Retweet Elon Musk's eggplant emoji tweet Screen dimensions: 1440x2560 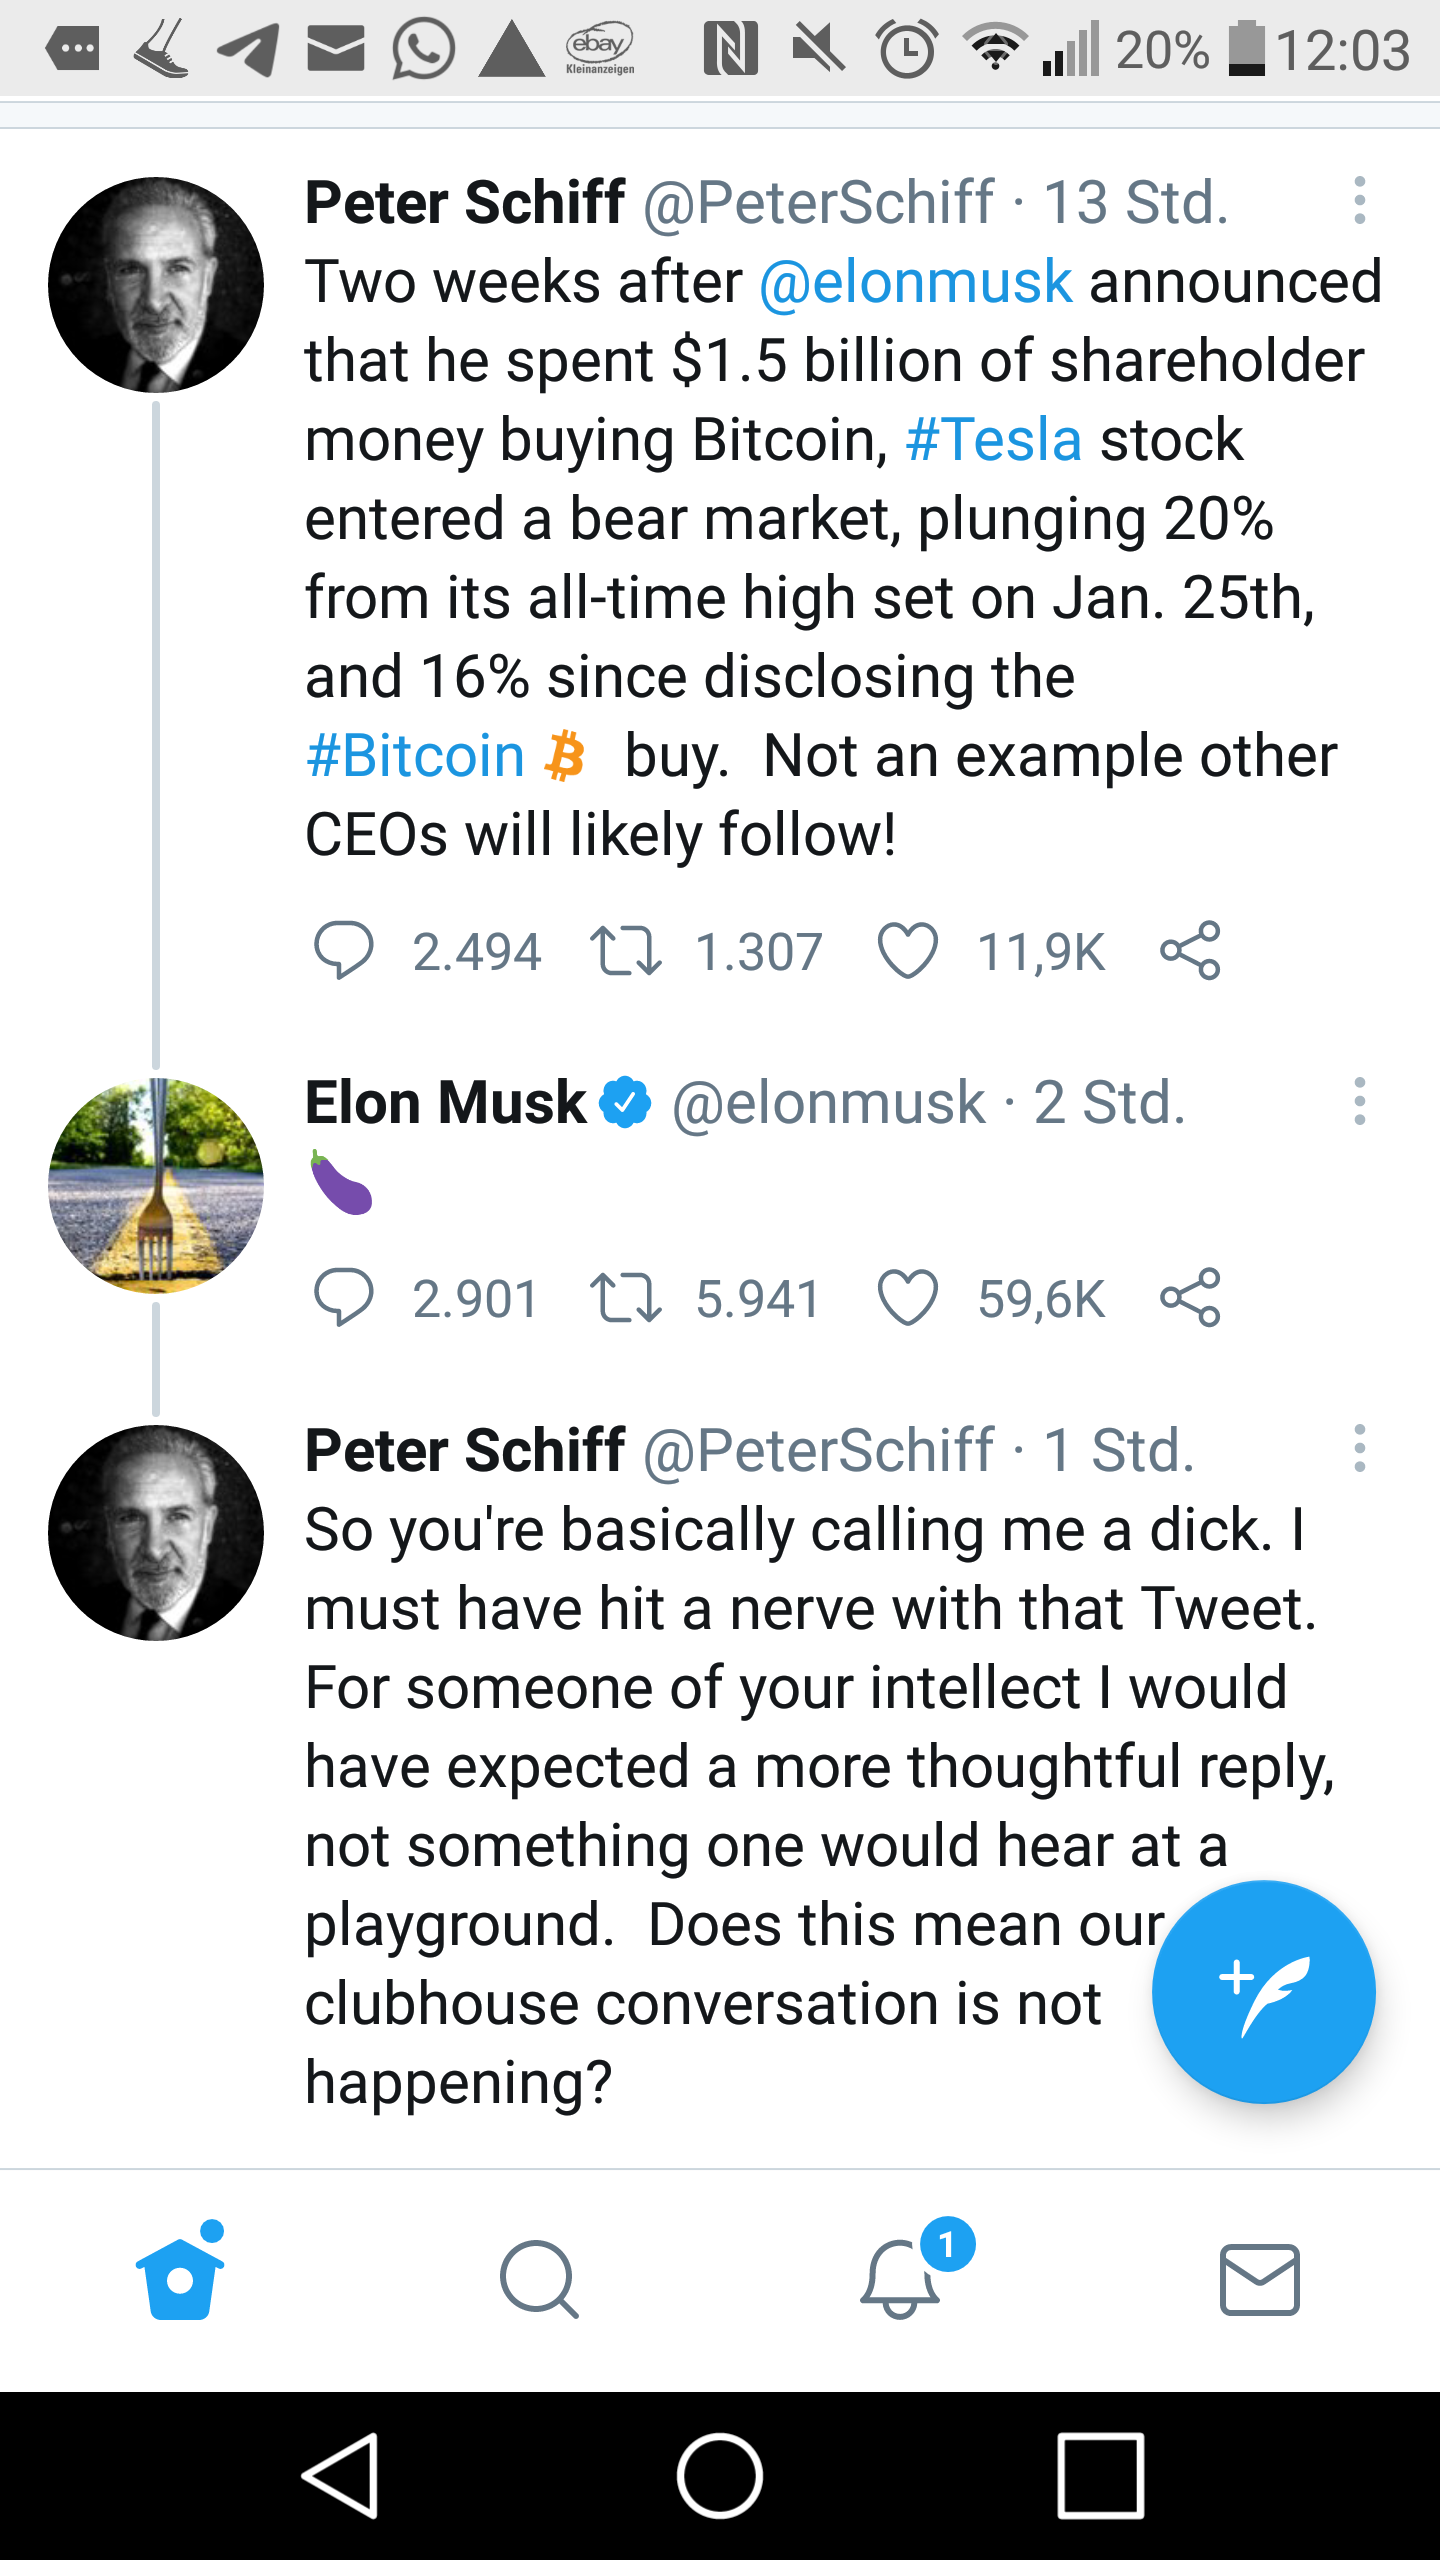pos(625,1298)
